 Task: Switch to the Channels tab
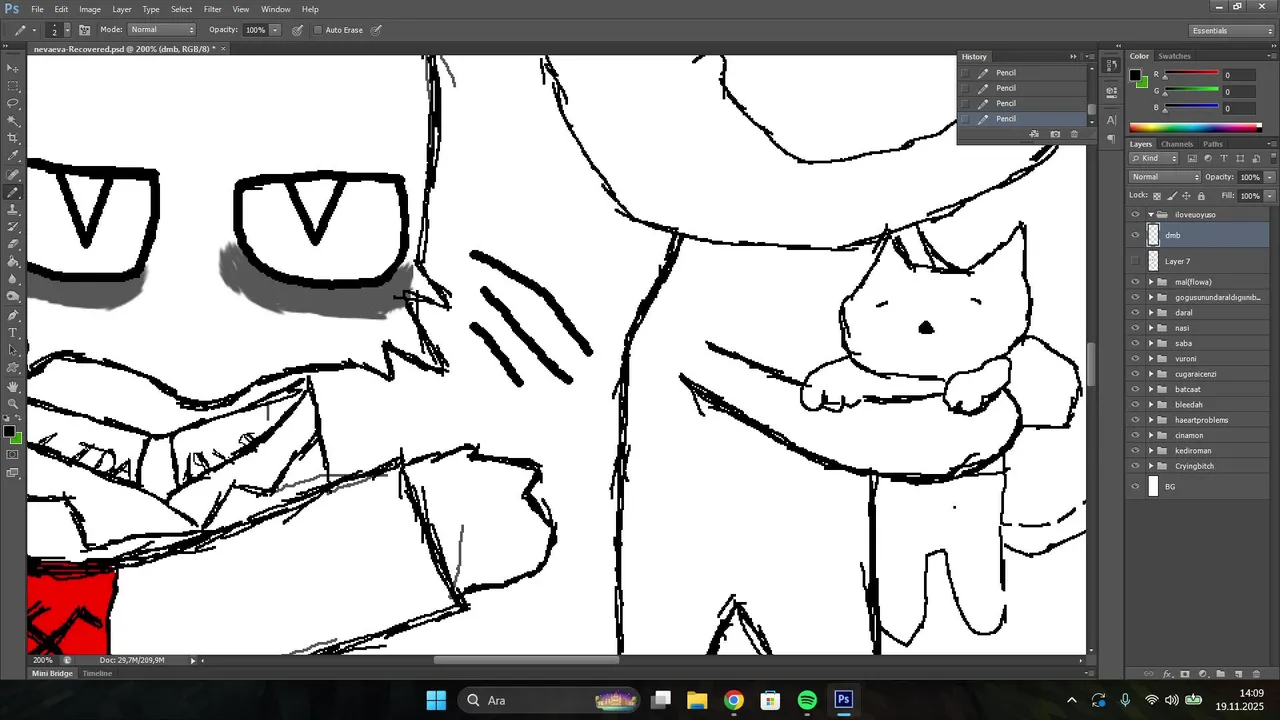click(x=1177, y=144)
